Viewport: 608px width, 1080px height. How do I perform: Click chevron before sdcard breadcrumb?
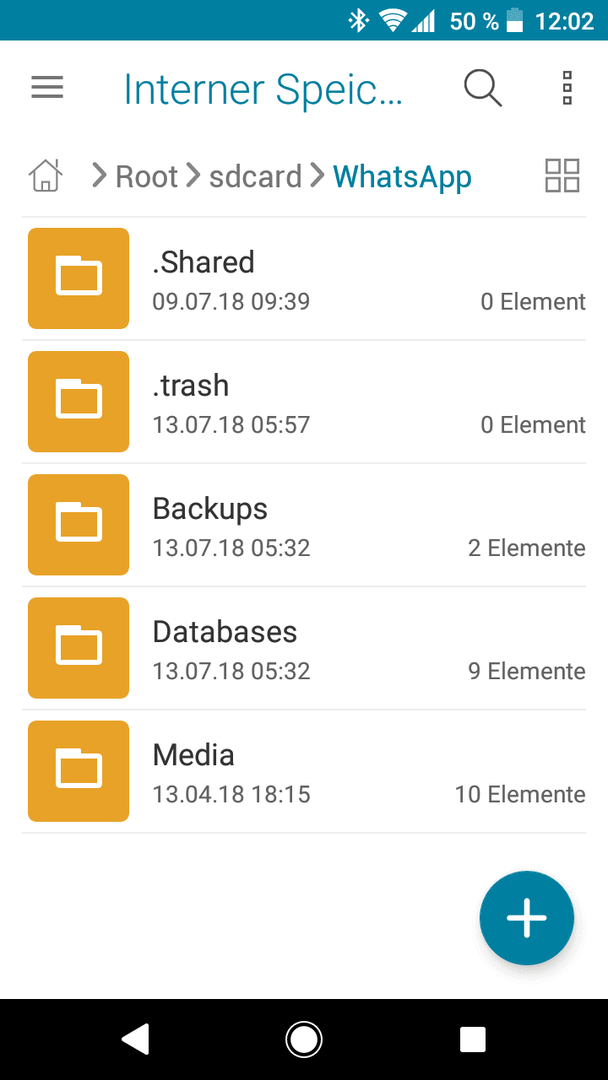195,176
